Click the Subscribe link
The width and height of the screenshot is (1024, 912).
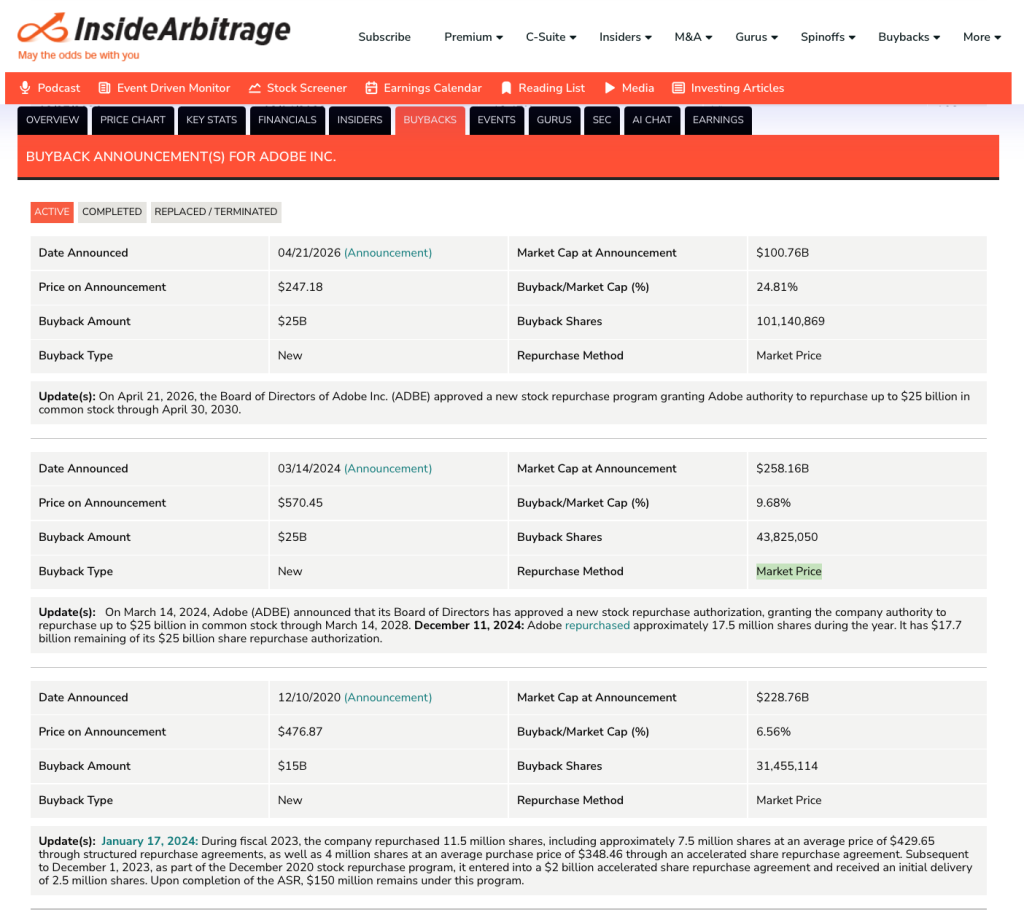[x=384, y=37]
